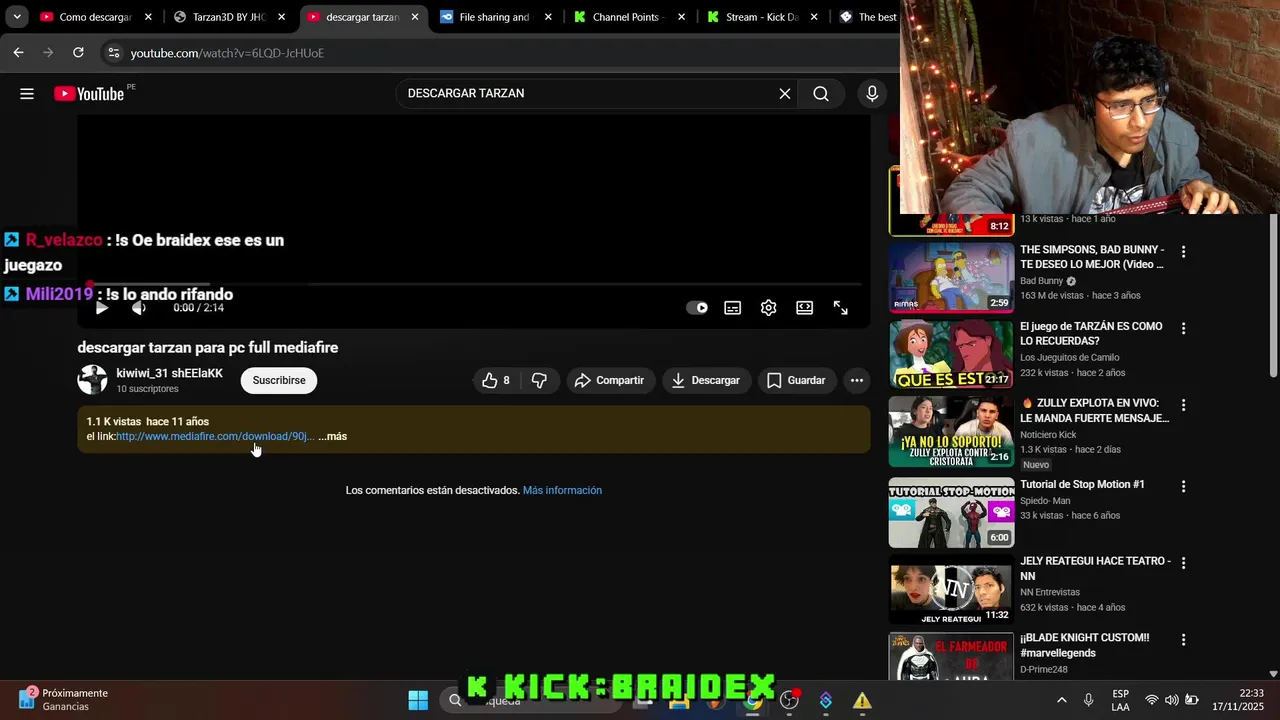
Task: Open ZULLY EXPLOTA EN VIVO thumbnail
Action: click(951, 431)
